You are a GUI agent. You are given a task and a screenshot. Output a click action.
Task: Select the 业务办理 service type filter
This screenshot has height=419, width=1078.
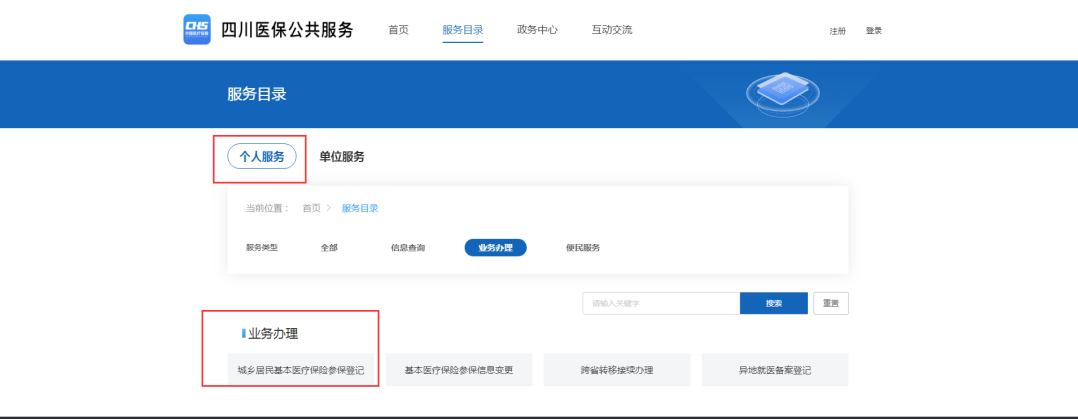point(496,248)
